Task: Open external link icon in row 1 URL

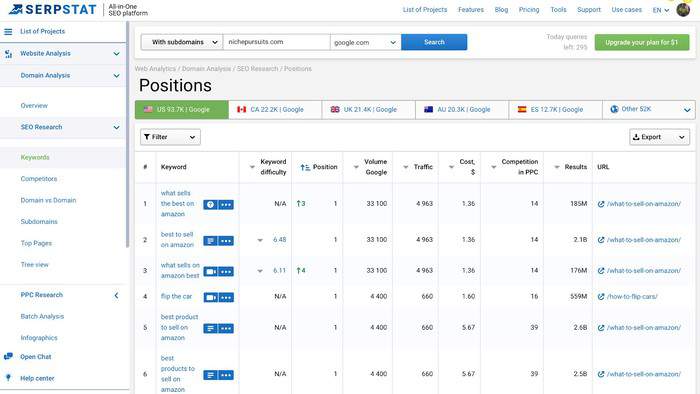Action: click(601, 204)
